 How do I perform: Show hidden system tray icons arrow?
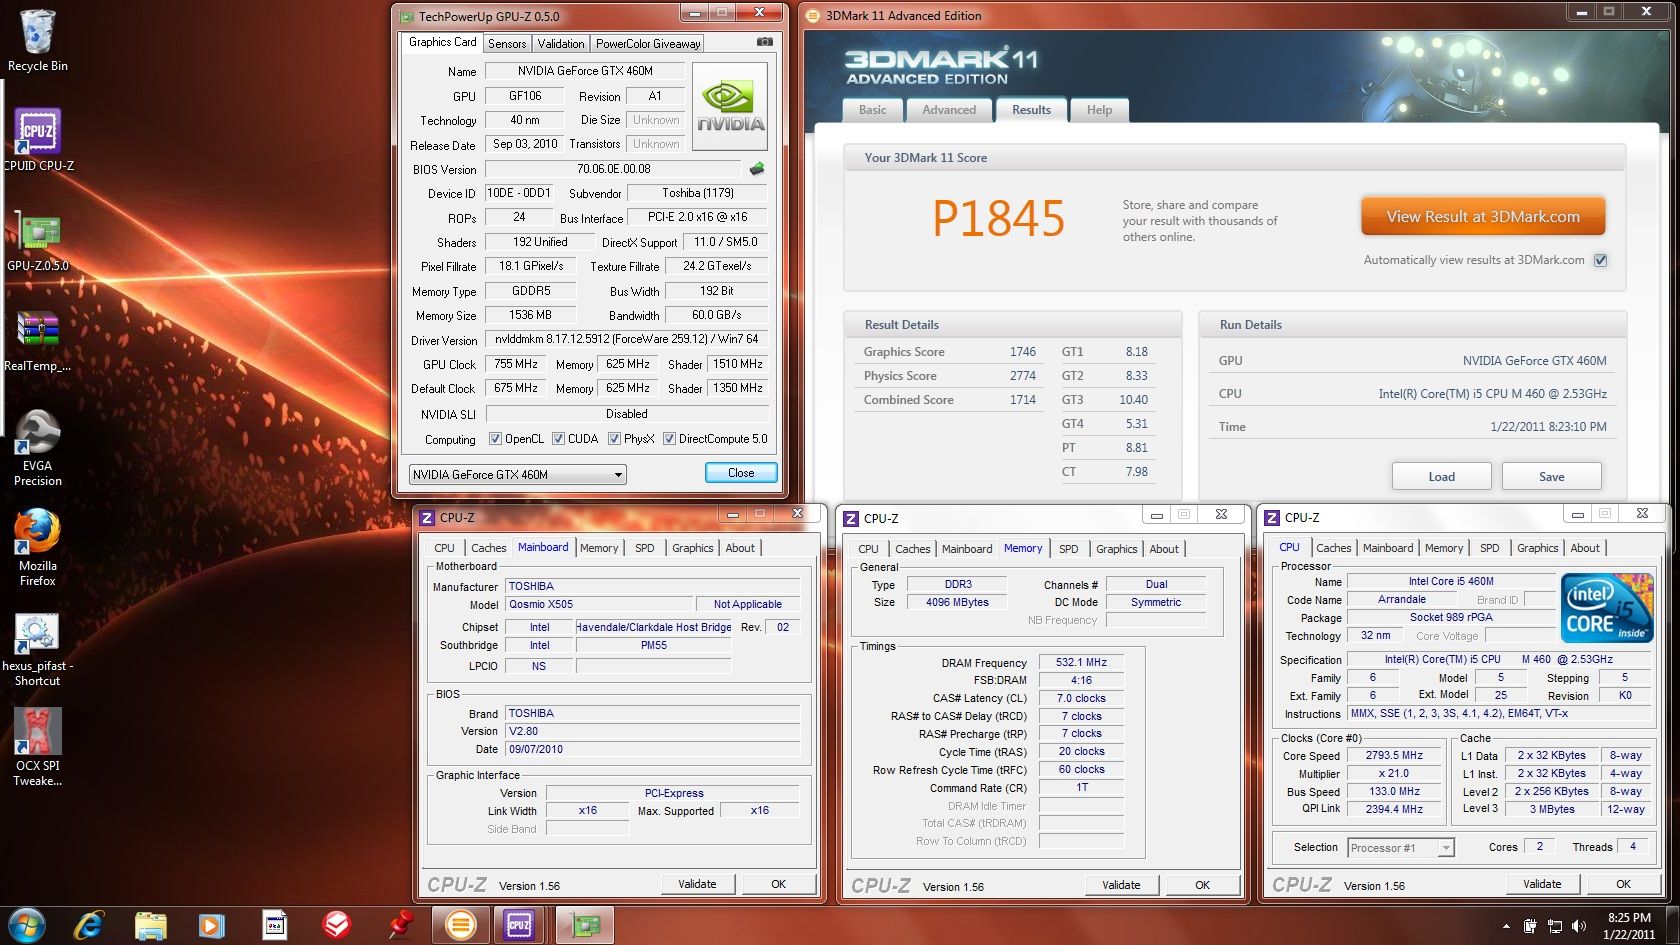tap(1506, 927)
